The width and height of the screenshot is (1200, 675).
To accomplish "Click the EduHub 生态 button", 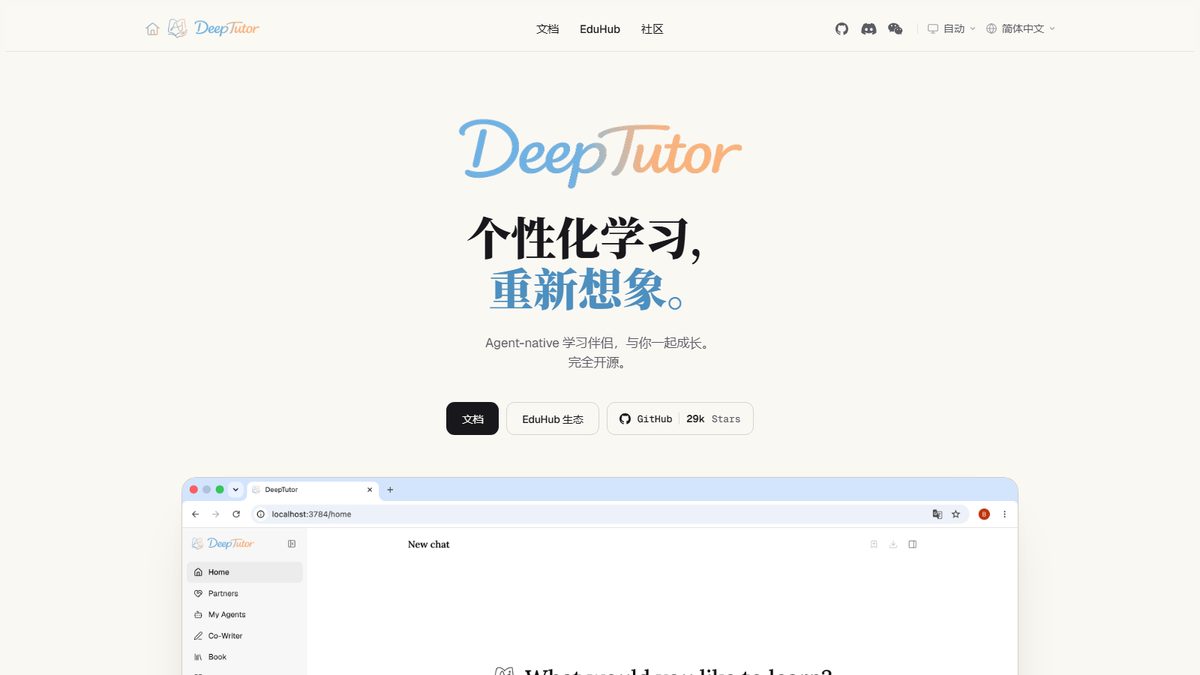I will (552, 419).
